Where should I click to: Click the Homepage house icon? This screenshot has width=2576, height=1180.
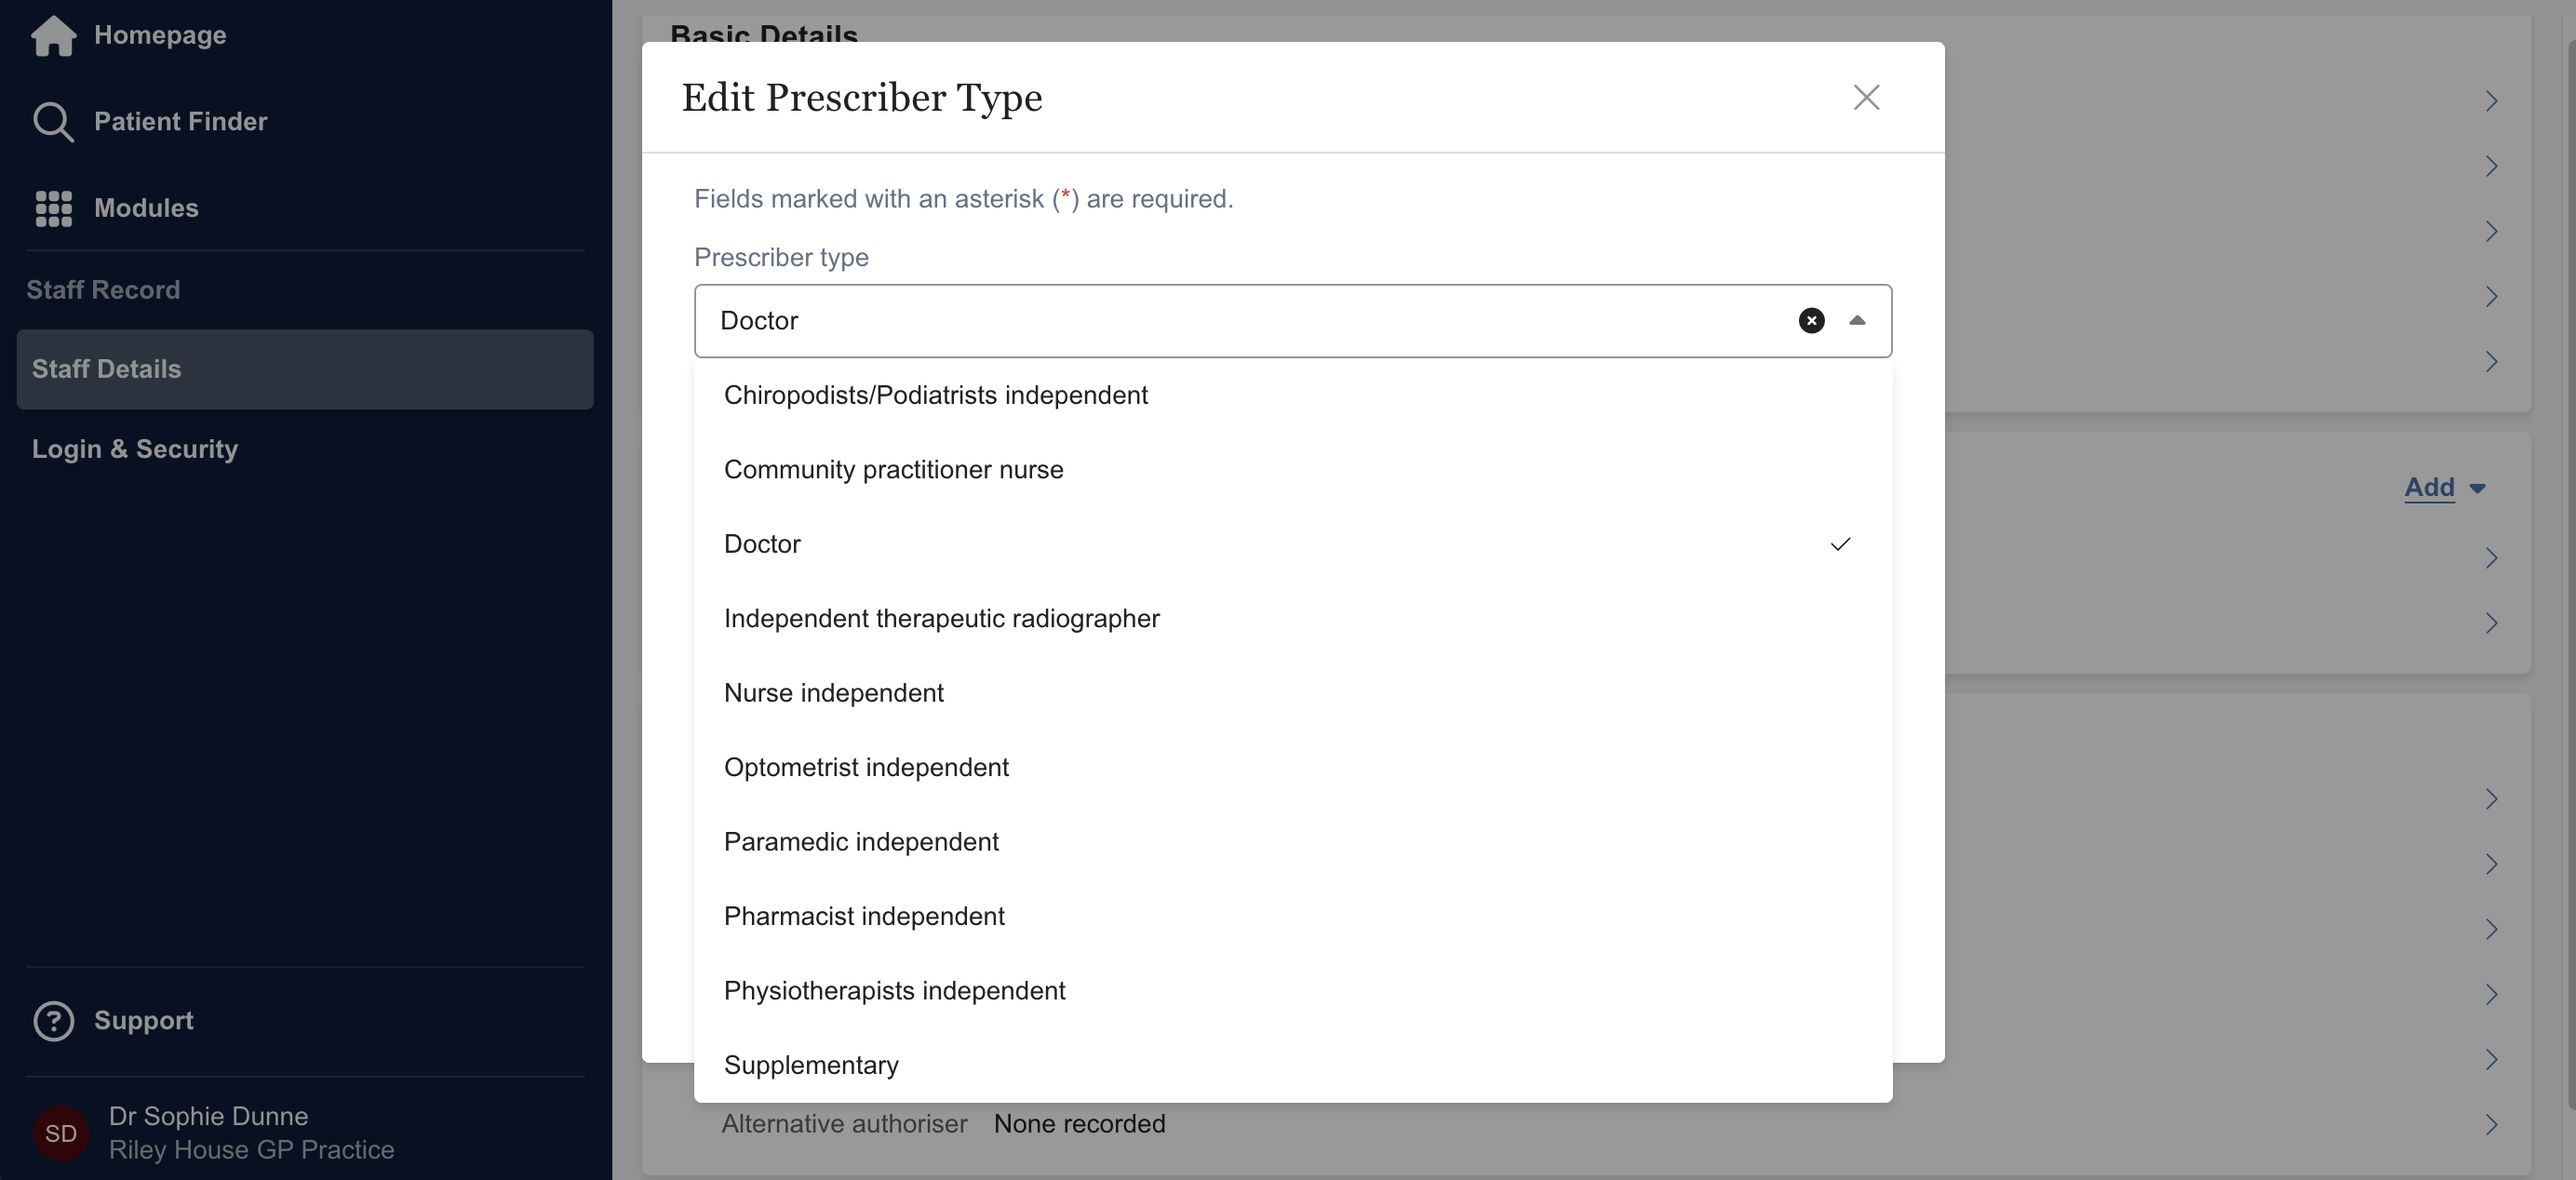(x=53, y=36)
